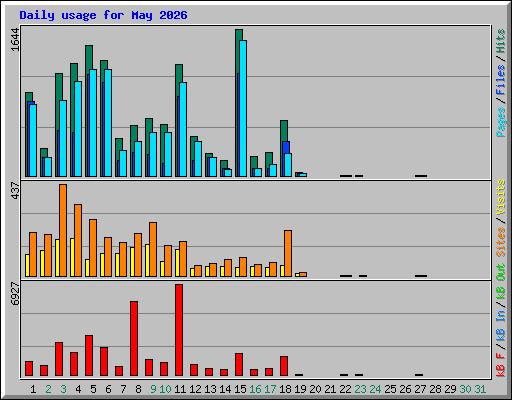Viewport: 512px width, 400px height.
Task: Click the red kB bar for day 5
Action: (x=89, y=356)
